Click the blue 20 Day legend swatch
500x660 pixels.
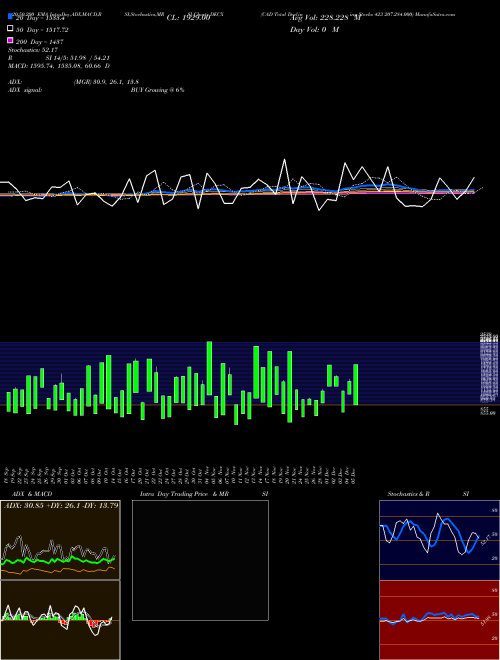(10, 16)
